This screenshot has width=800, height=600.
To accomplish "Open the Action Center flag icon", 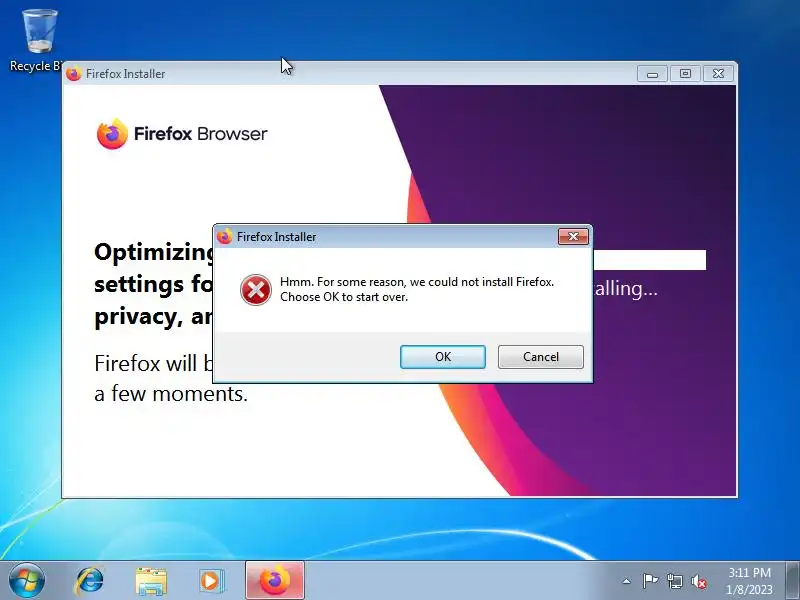I will click(x=650, y=581).
